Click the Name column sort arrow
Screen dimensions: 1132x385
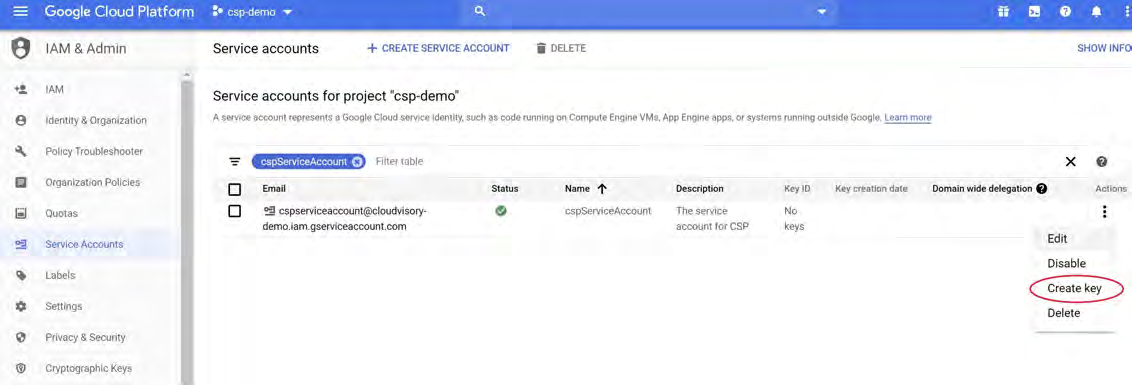tap(601, 189)
